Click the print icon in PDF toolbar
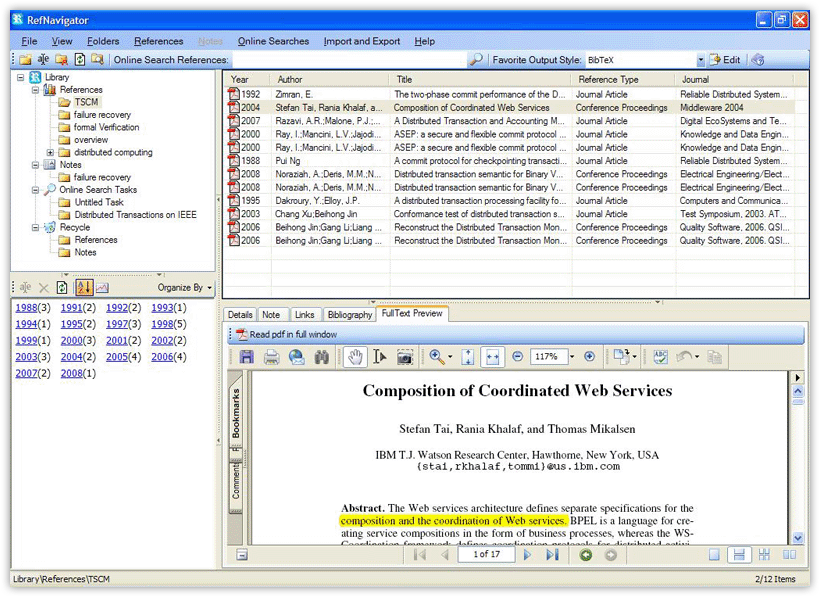Image resolution: width=820 pixels, height=597 pixels. 271,357
